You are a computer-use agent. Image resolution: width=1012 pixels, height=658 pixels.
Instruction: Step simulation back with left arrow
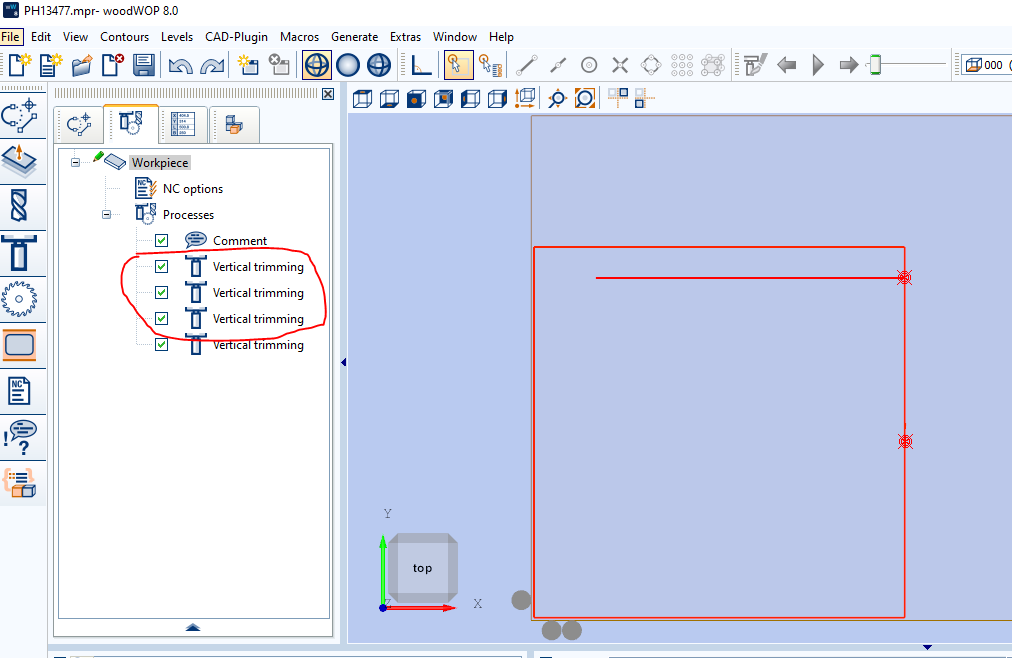pos(786,65)
